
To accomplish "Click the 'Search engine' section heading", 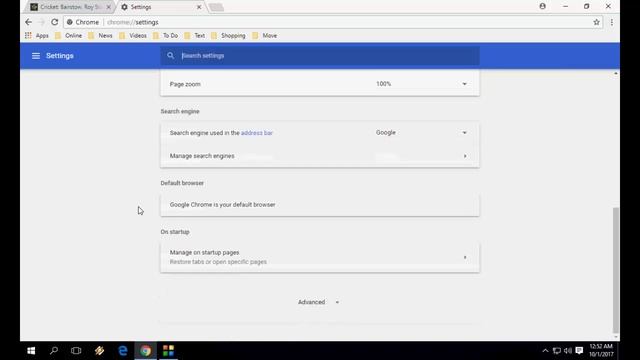I will click(x=180, y=111).
